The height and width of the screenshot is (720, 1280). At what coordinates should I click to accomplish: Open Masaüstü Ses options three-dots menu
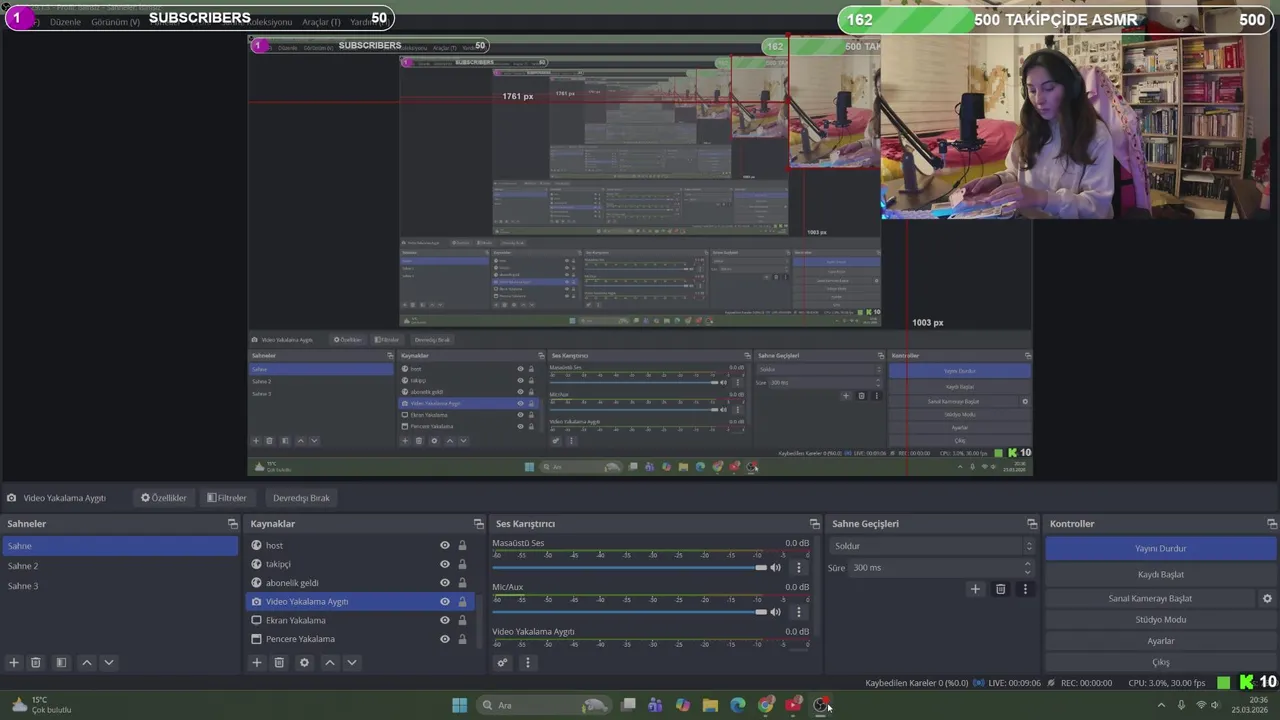click(798, 568)
